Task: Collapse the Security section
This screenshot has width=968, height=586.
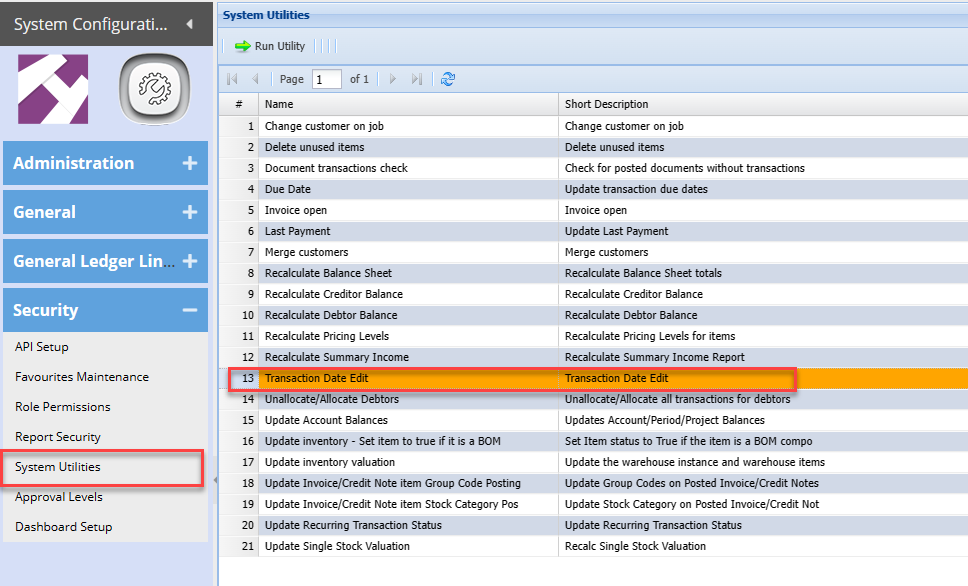Action: (189, 310)
